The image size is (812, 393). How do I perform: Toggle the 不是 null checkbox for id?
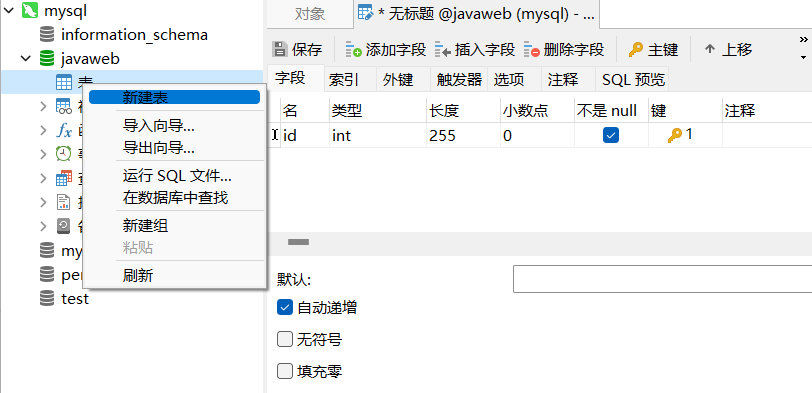tap(611, 136)
